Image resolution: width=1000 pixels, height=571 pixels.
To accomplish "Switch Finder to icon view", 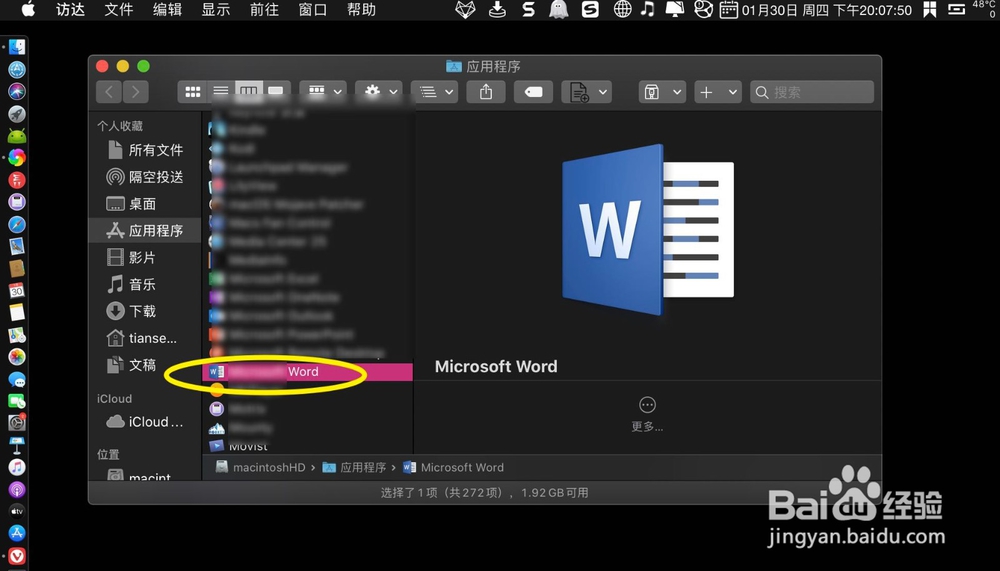I will click(193, 92).
